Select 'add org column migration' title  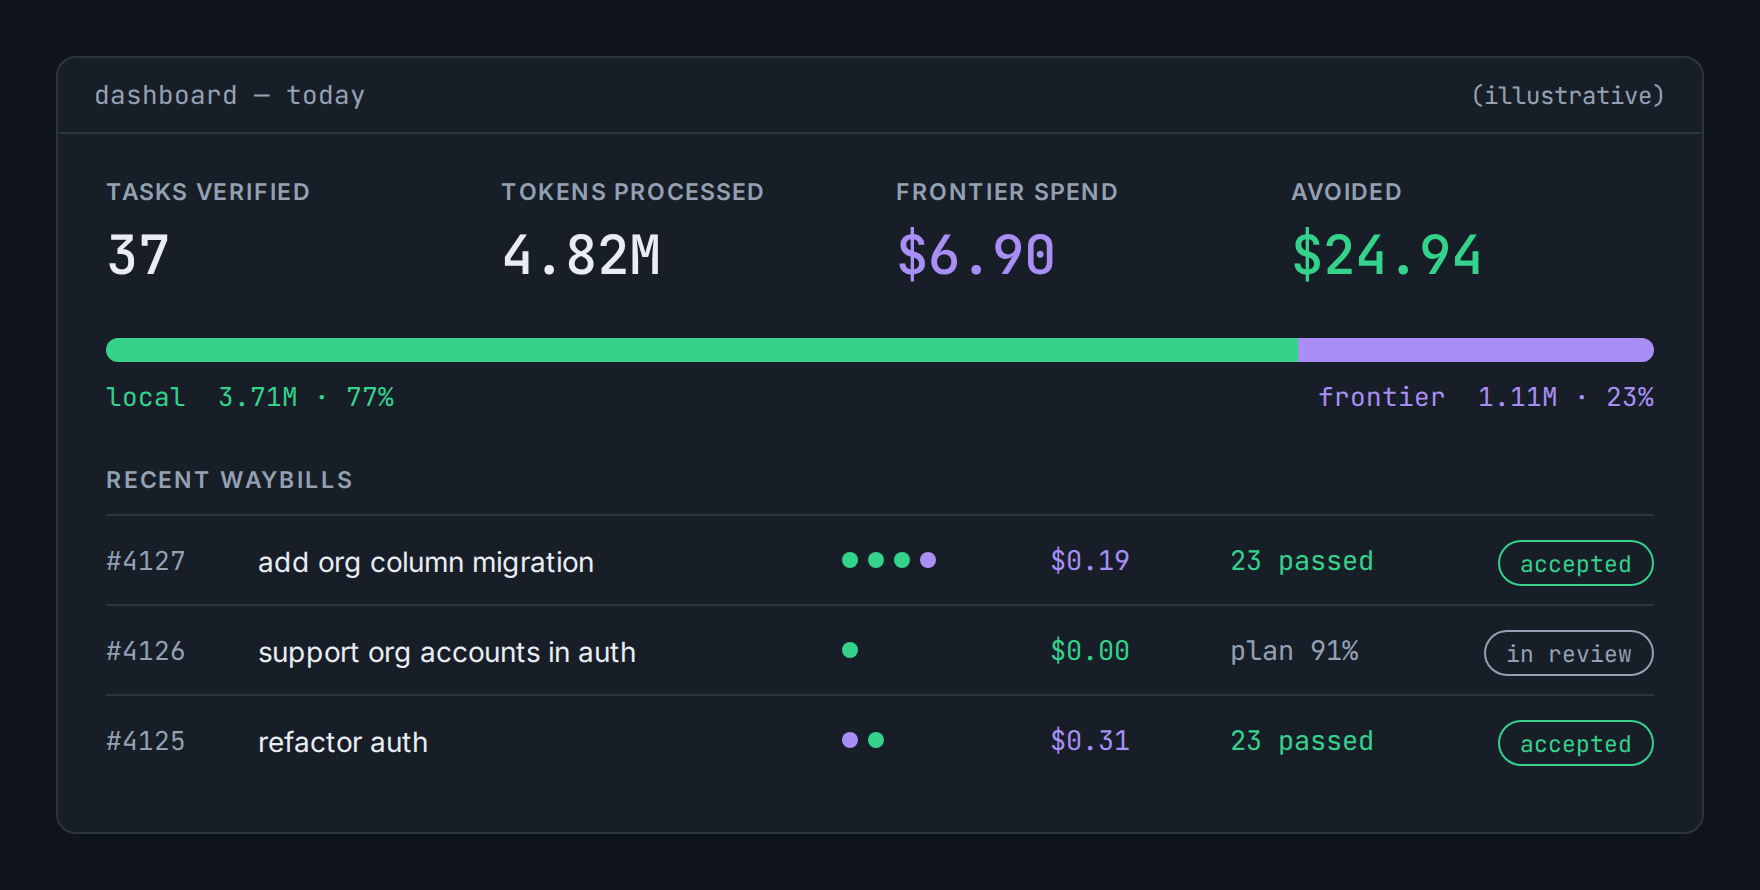[x=426, y=562]
